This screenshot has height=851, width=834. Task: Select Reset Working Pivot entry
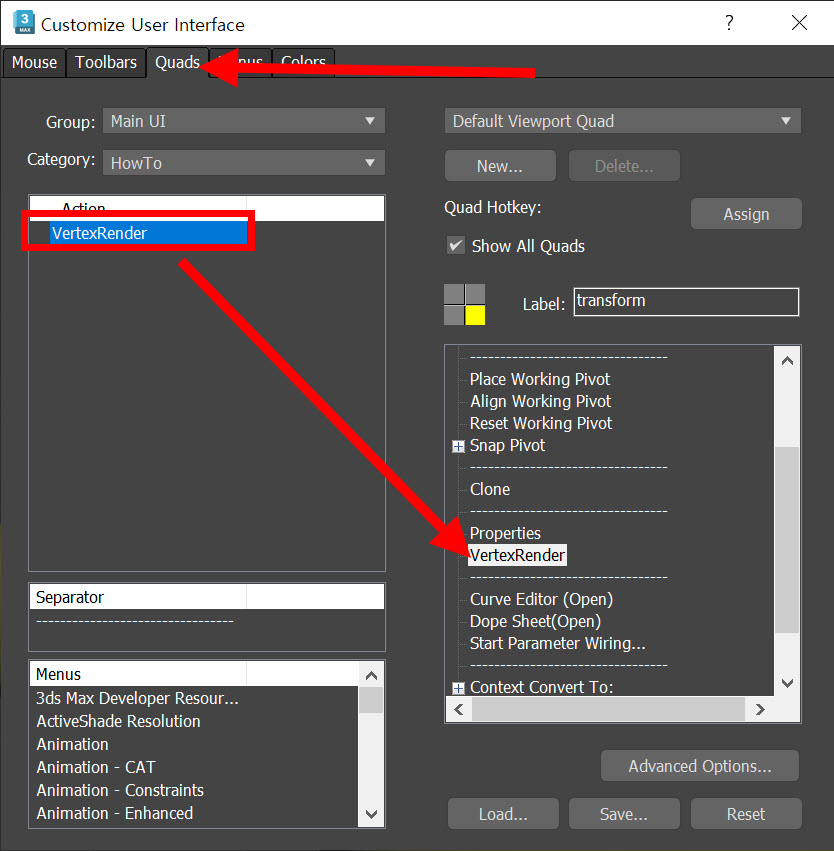click(540, 423)
